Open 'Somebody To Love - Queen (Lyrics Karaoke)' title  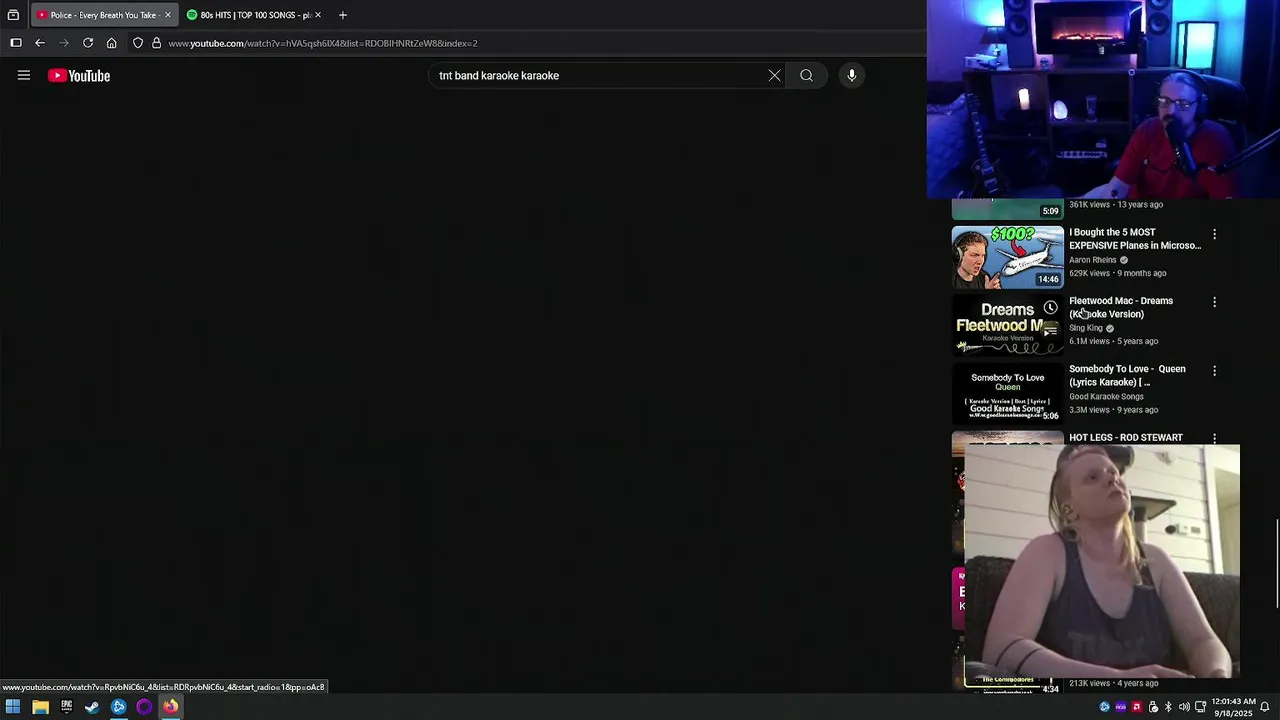pyautogui.click(x=1127, y=375)
